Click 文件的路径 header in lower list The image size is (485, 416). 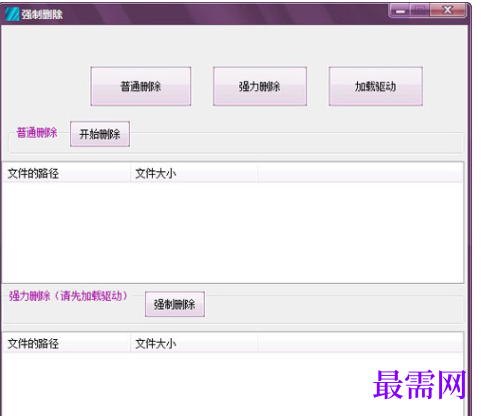click(66, 343)
